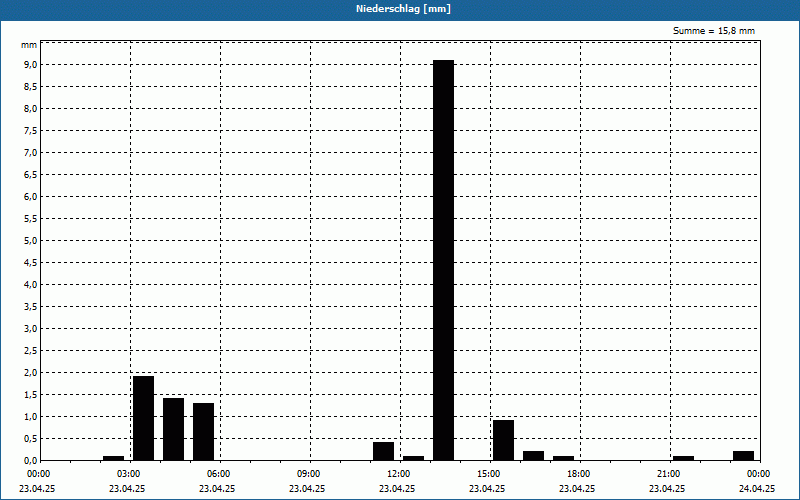The height and width of the screenshot is (500, 800).
Task: Click the 18:00 time label
Action: point(579,474)
